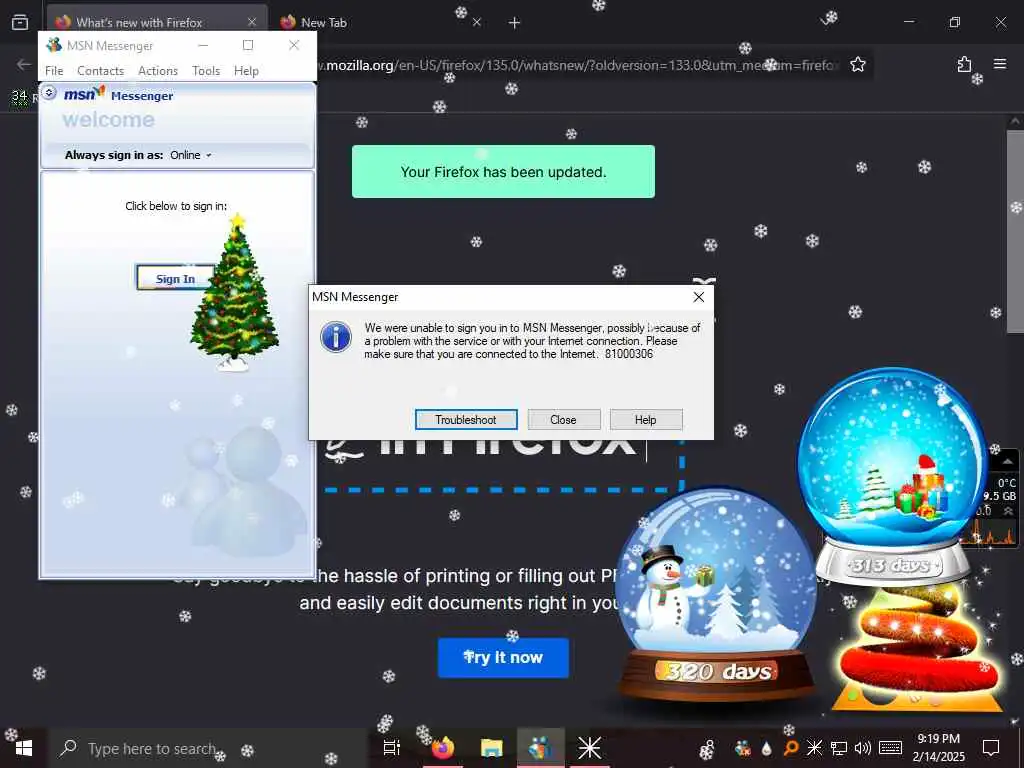Click the orange magnifier tray icon
The width and height of the screenshot is (1024, 768).
tap(790, 748)
